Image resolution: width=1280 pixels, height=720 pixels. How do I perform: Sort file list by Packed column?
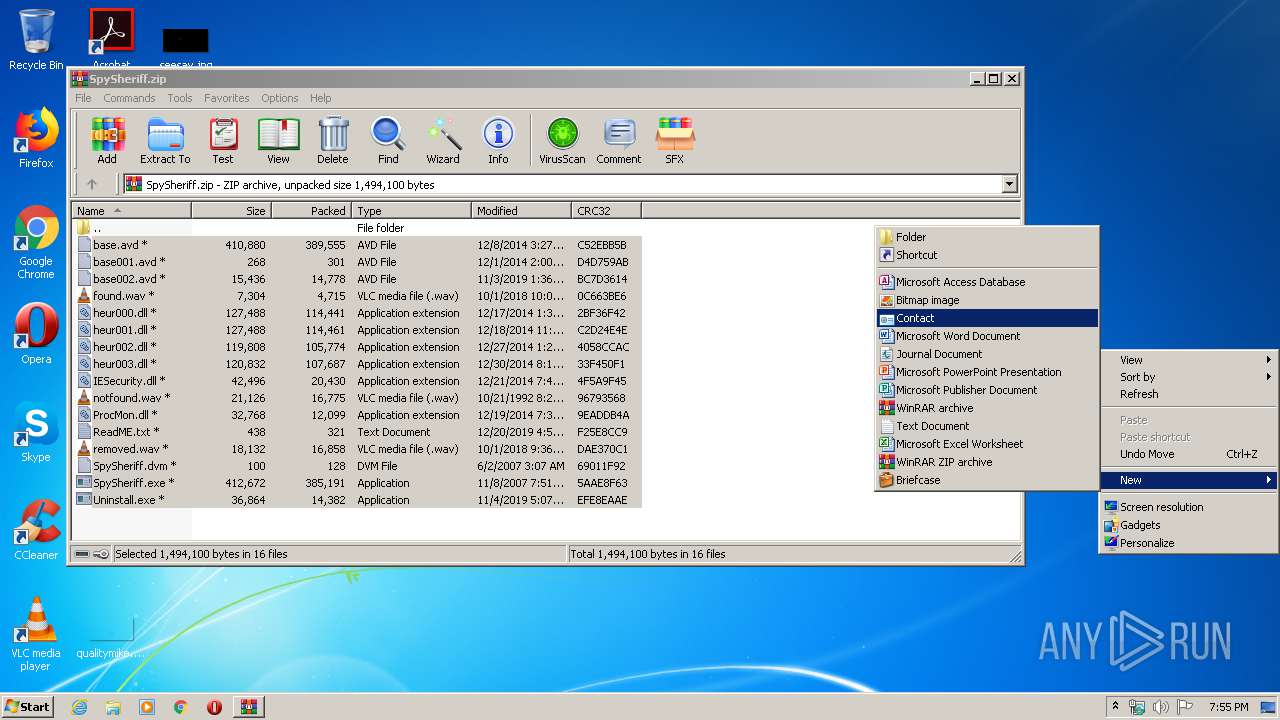pyautogui.click(x=311, y=211)
